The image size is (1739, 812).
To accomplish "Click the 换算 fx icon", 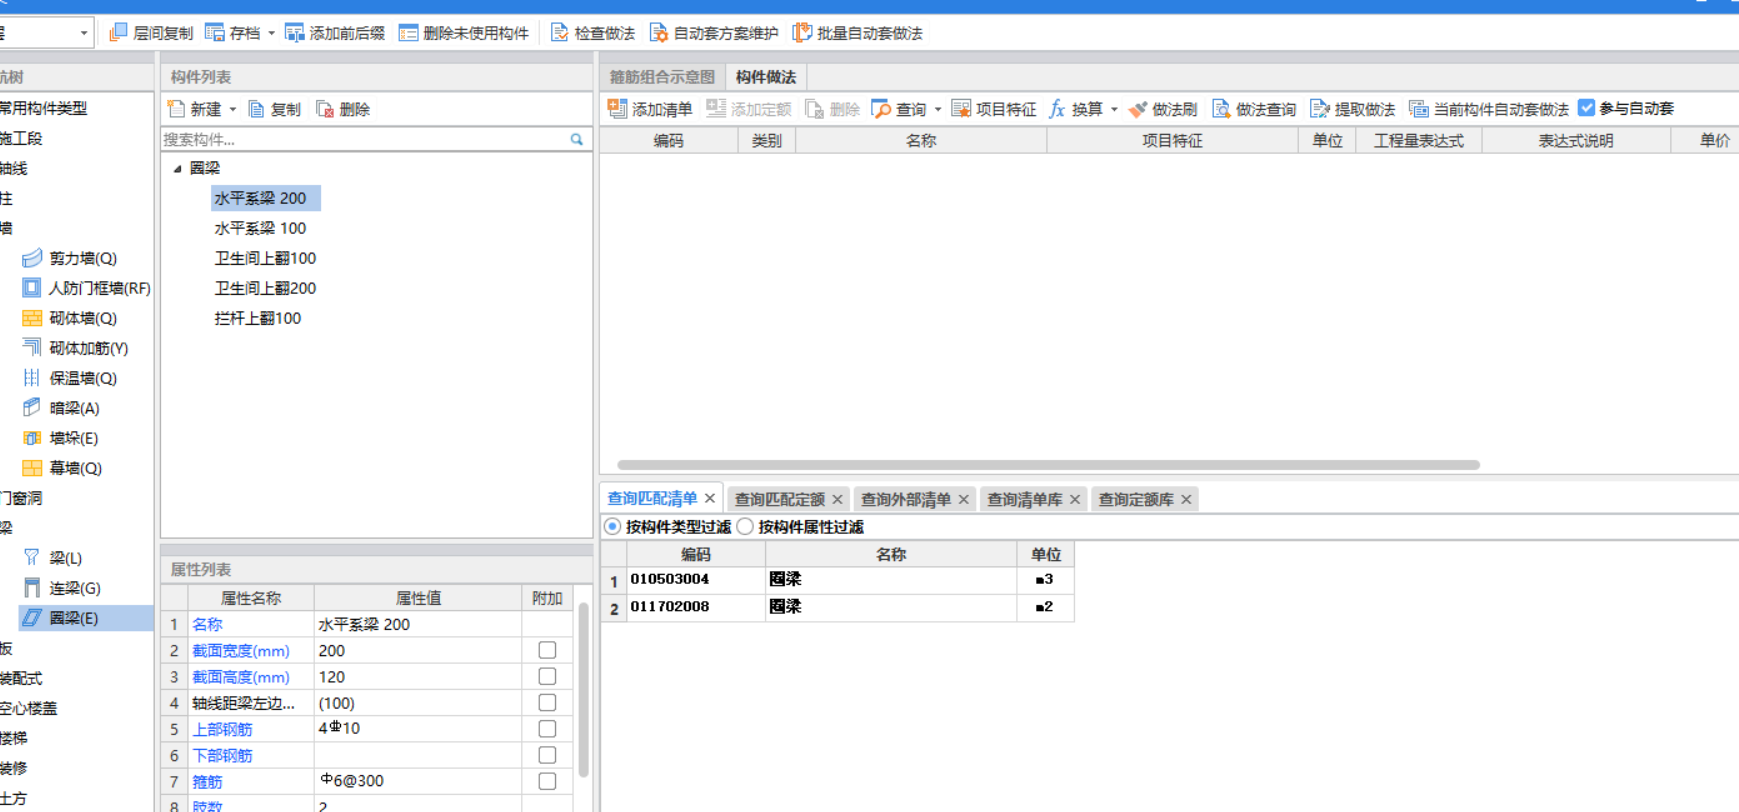I will pos(1056,109).
